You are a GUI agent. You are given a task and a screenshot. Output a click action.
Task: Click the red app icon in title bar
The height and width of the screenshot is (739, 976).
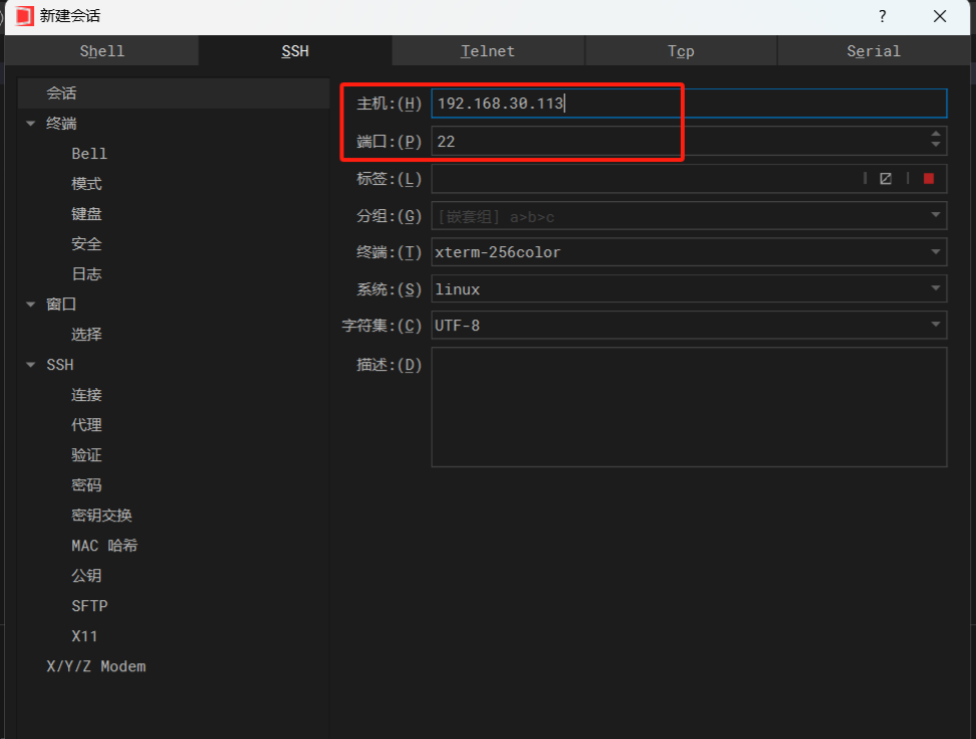pos(24,16)
